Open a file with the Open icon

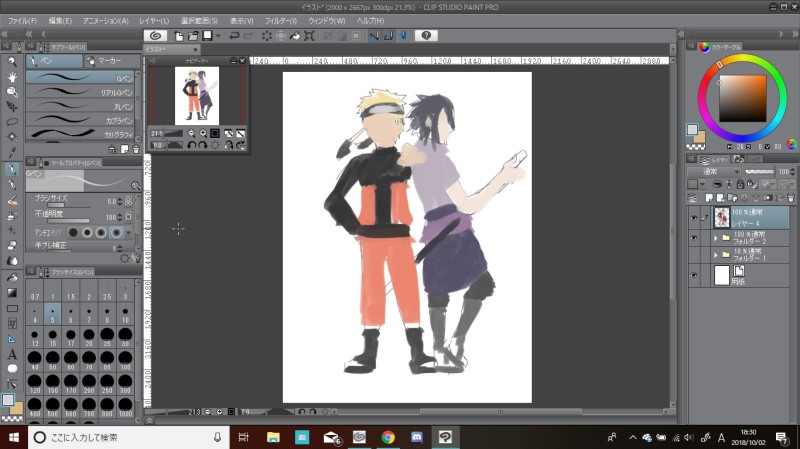tap(193, 36)
